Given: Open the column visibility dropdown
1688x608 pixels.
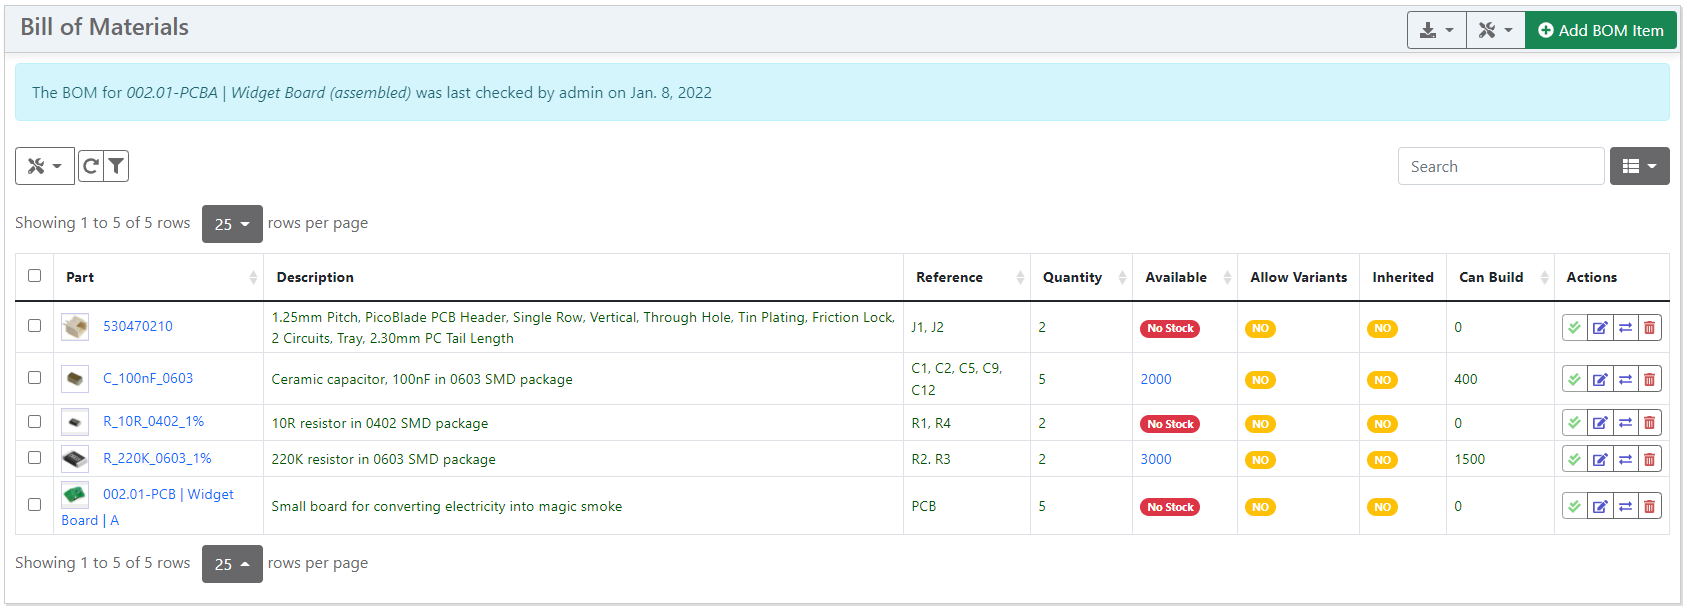Looking at the screenshot, I should (x=1639, y=166).
